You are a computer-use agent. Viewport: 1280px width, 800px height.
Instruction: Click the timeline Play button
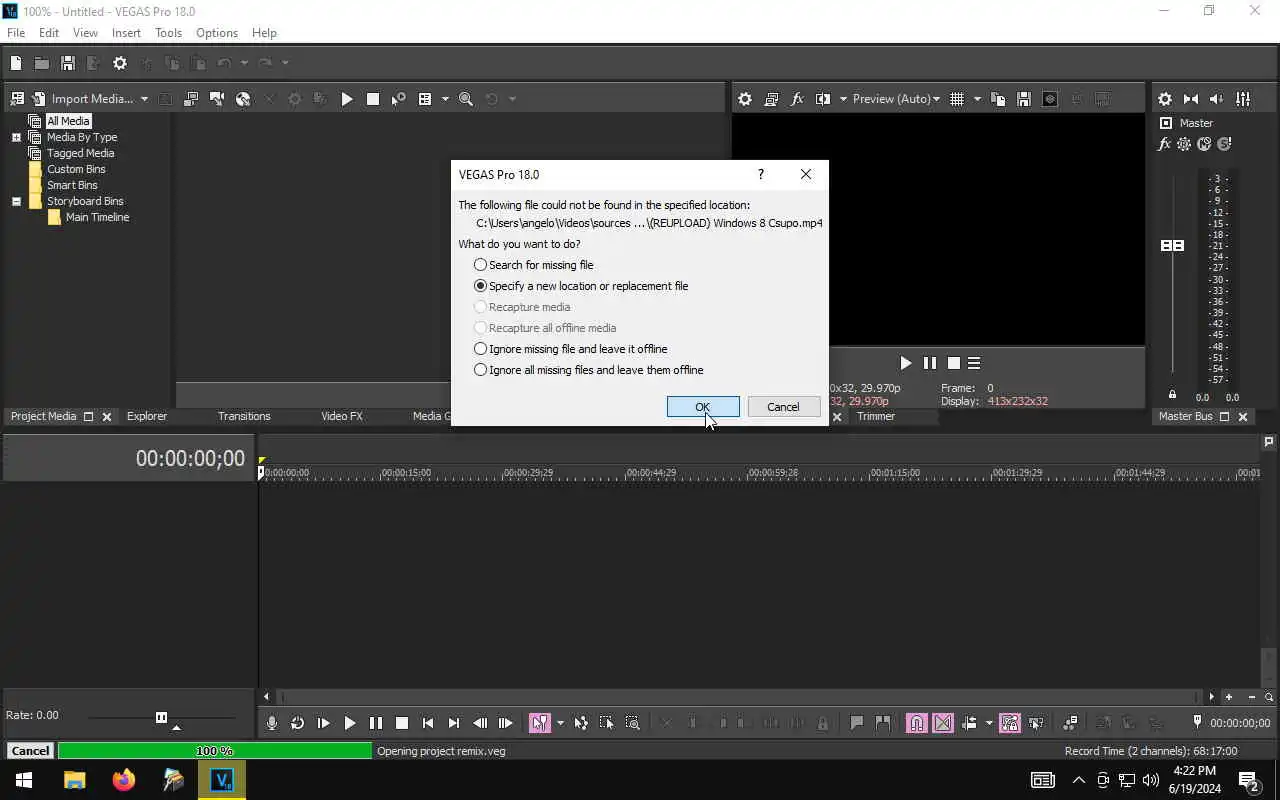point(349,723)
